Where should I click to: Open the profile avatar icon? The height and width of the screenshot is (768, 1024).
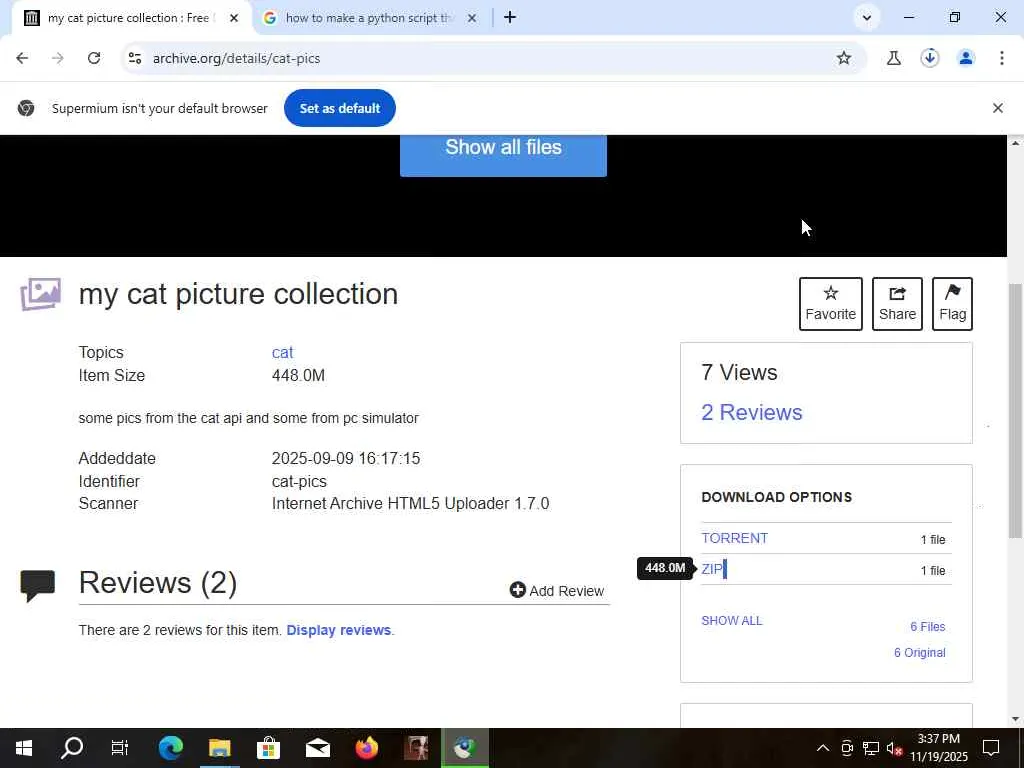pyautogui.click(x=965, y=58)
